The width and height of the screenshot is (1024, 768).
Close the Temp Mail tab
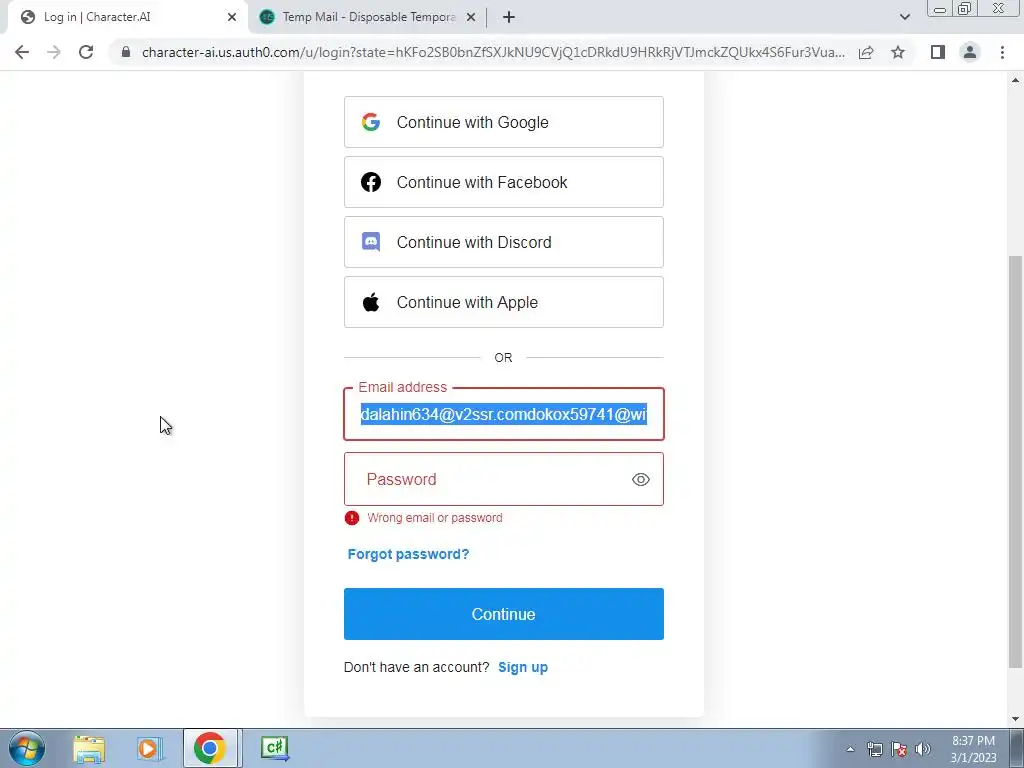coord(470,17)
